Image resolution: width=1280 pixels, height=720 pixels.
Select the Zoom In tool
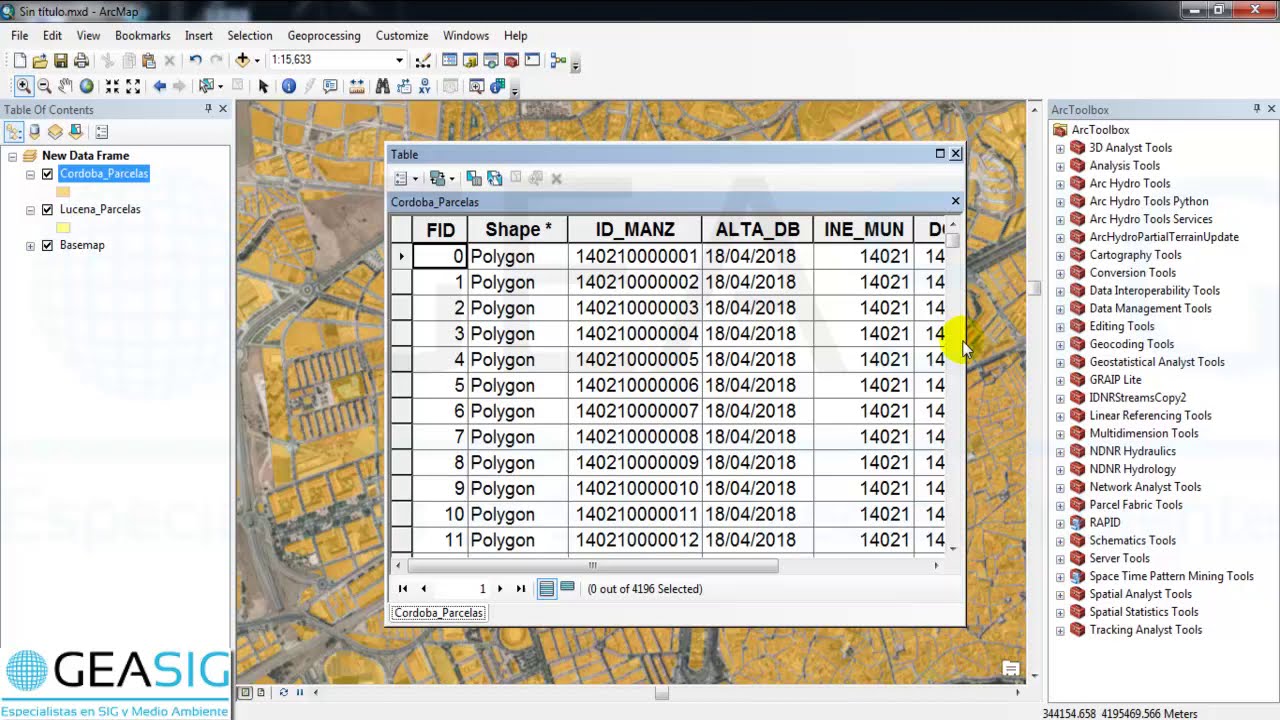tap(23, 87)
